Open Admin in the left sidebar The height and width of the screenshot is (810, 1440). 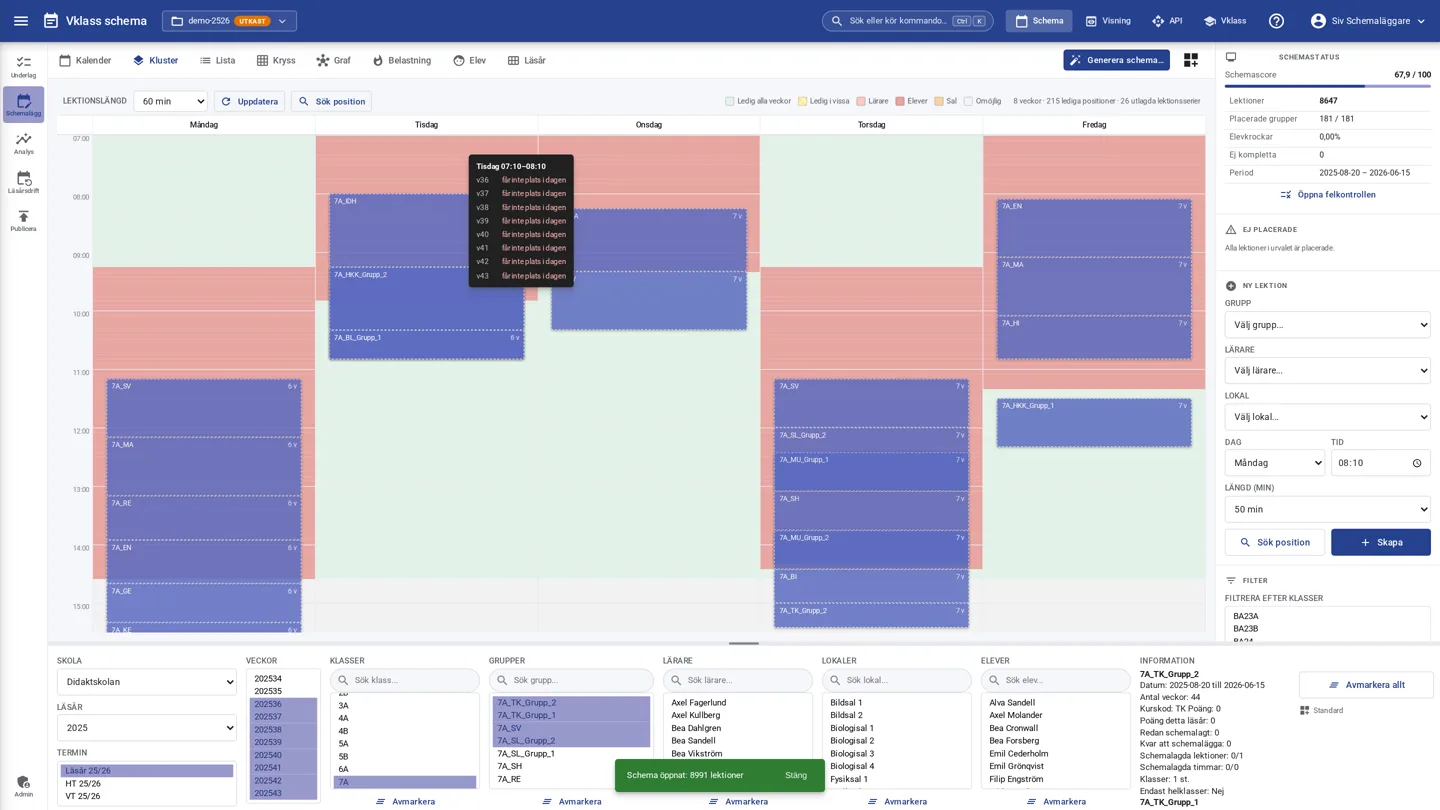pyautogui.click(x=23, y=786)
